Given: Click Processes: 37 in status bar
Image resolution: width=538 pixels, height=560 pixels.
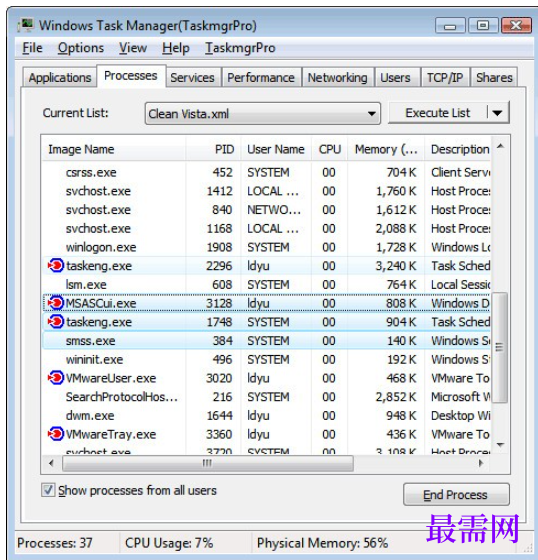Looking at the screenshot, I should tap(55, 543).
